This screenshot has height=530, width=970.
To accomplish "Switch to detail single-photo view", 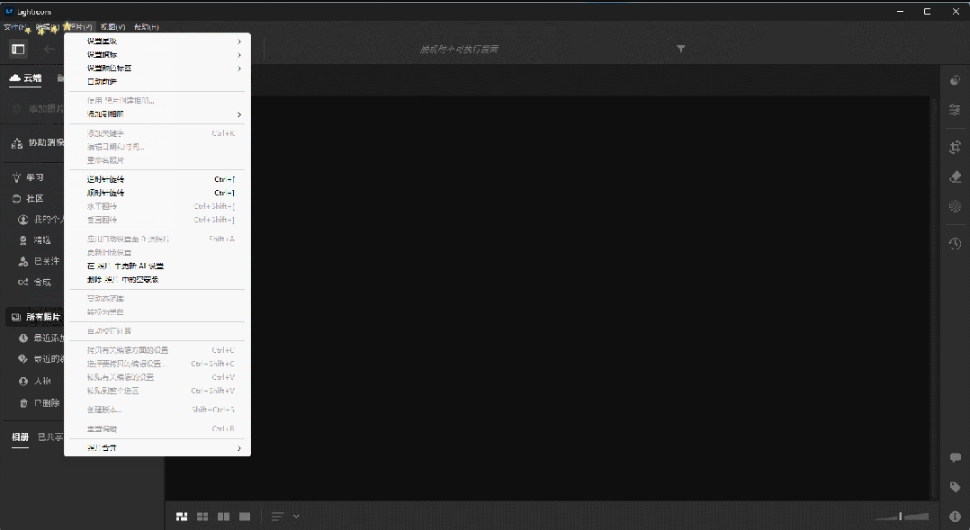I will (x=244, y=516).
